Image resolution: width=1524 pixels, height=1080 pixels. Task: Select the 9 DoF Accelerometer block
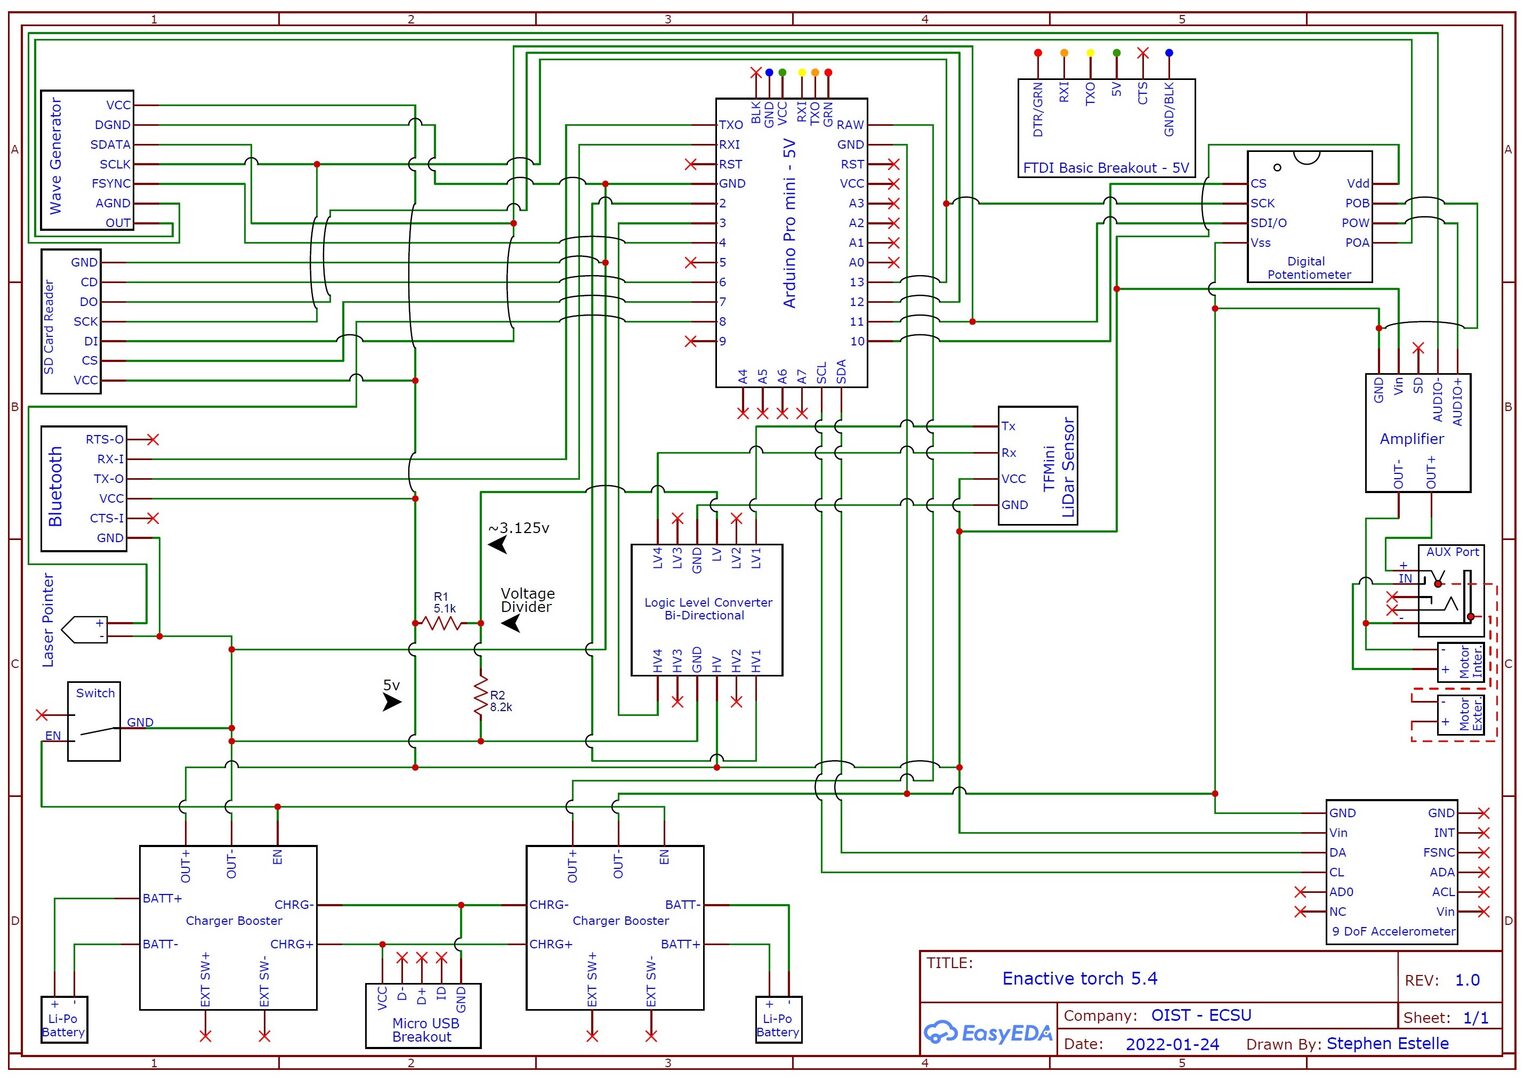pyautogui.click(x=1391, y=872)
